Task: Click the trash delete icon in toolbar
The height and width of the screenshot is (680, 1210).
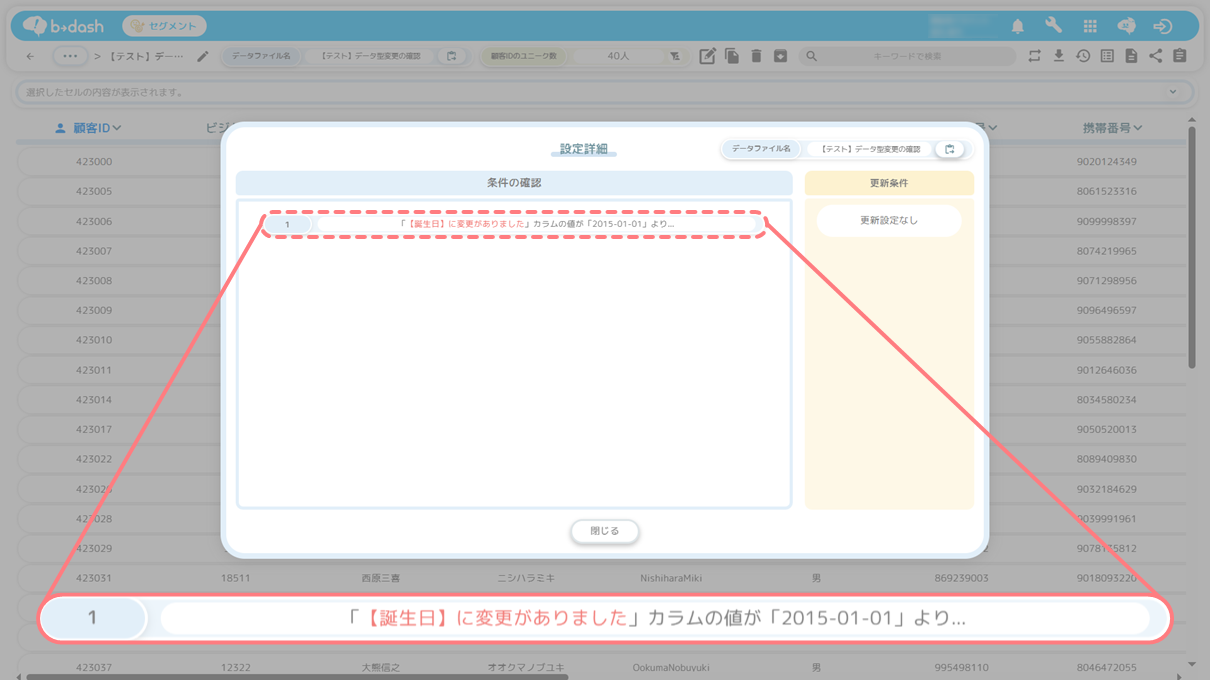Action: click(x=756, y=57)
